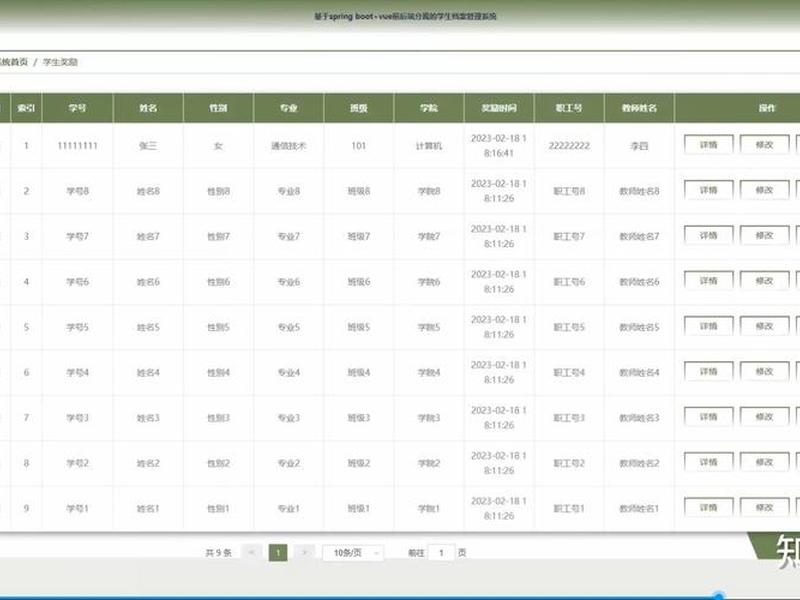Open 详情 for the 学号5 row
Viewport: 800px width, 600px height.
point(709,327)
